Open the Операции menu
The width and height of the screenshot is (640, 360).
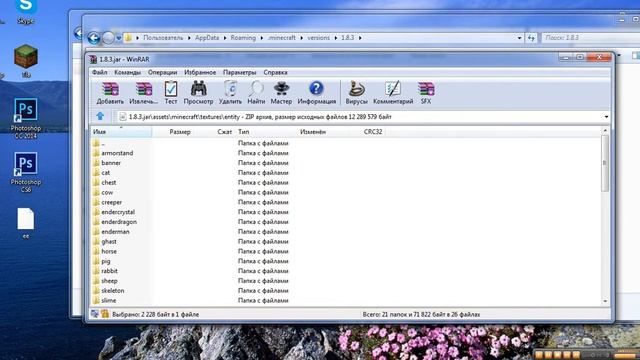coord(162,72)
